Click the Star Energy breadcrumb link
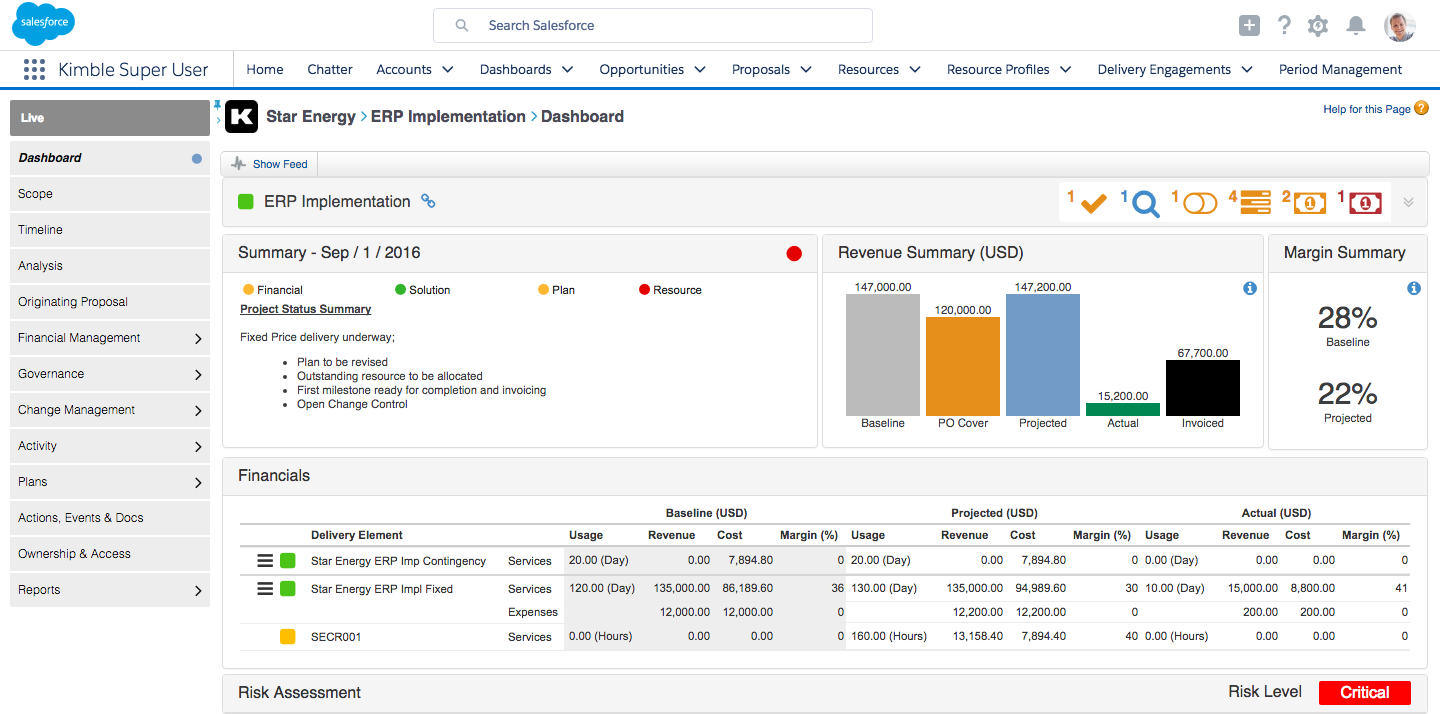The width and height of the screenshot is (1440, 714). click(311, 117)
